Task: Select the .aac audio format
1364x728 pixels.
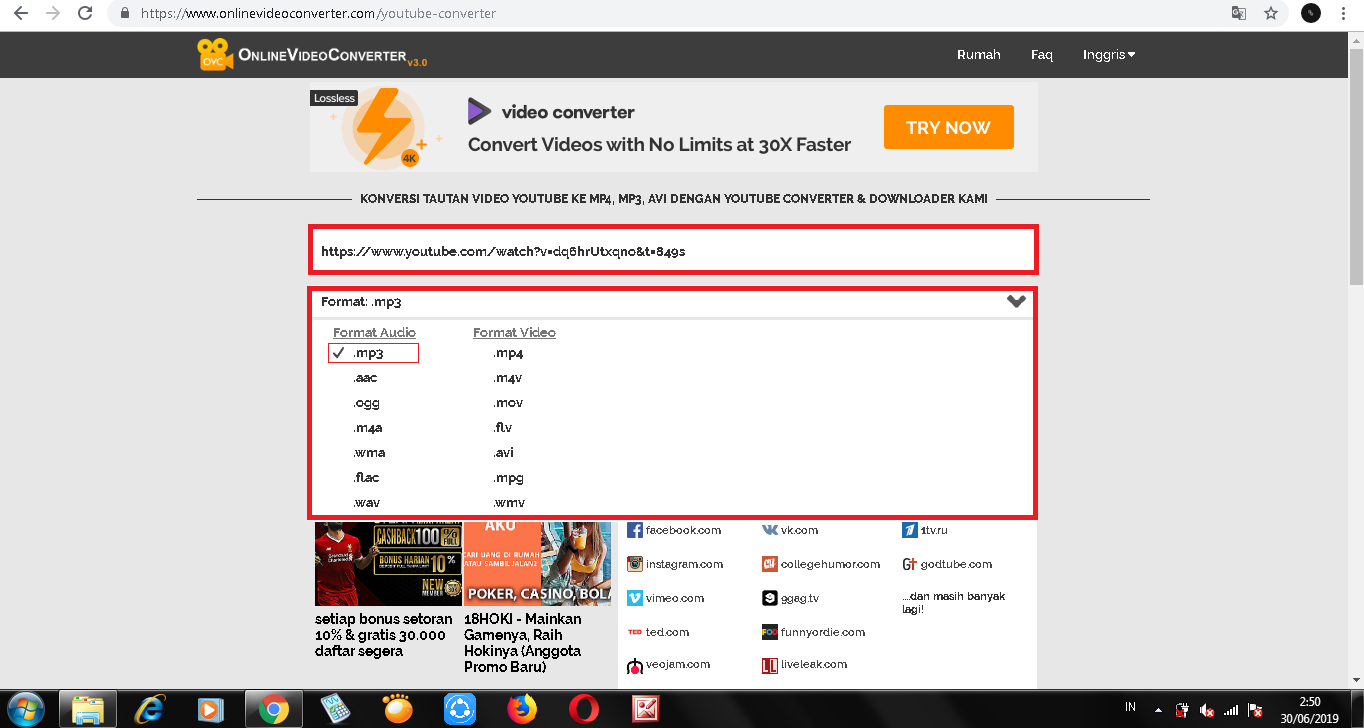Action: [365, 378]
